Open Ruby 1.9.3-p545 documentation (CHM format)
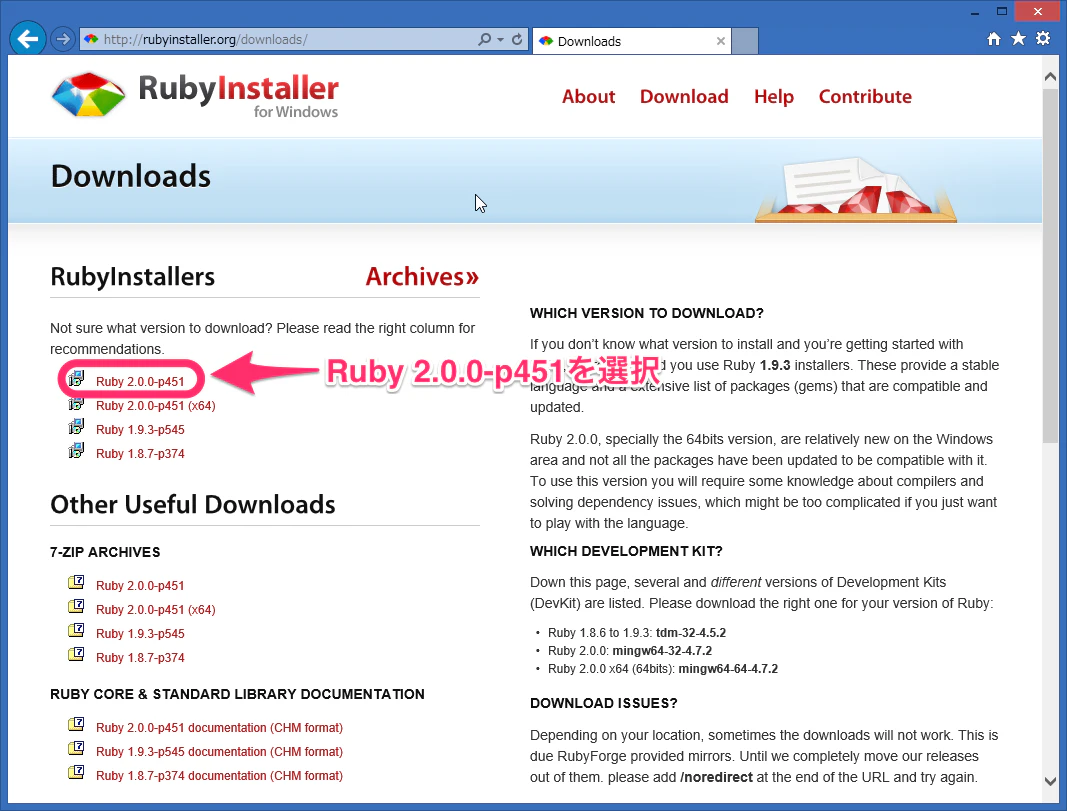1067x811 pixels. [x=219, y=752]
